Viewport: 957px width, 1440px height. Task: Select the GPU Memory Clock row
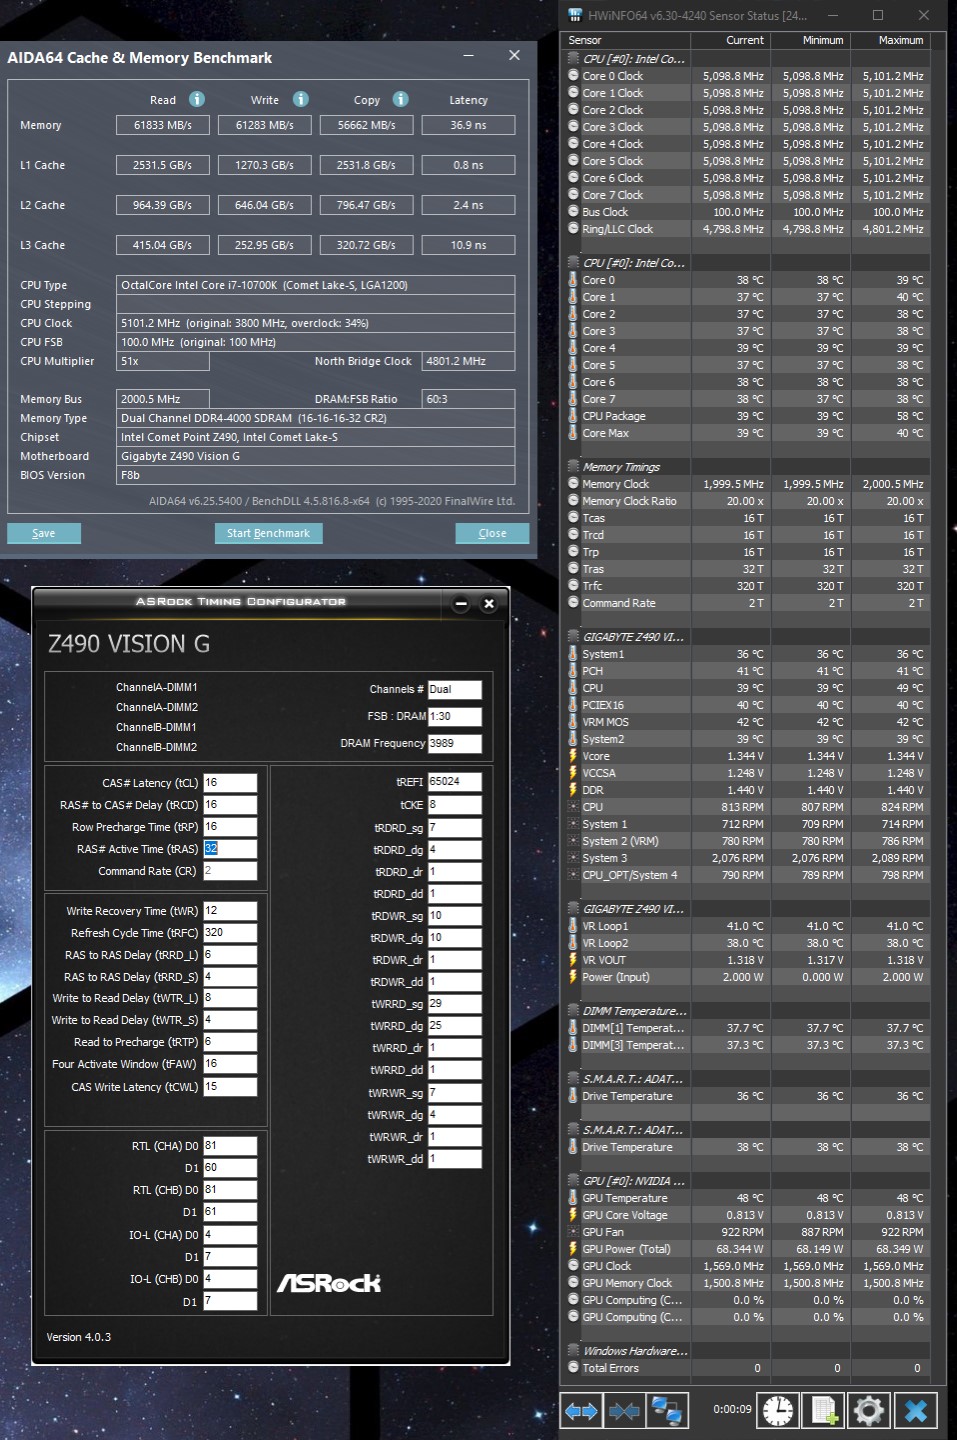point(746,1283)
